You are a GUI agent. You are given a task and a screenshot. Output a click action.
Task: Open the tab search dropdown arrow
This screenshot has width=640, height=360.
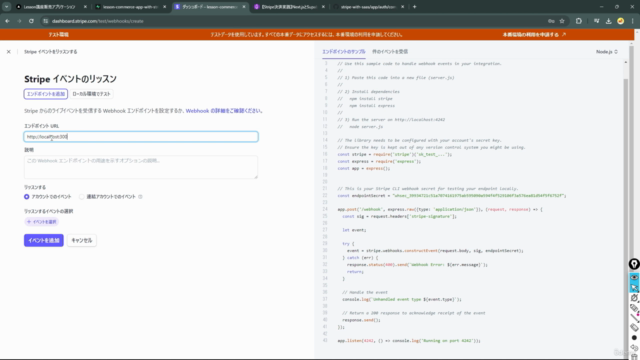7,7
